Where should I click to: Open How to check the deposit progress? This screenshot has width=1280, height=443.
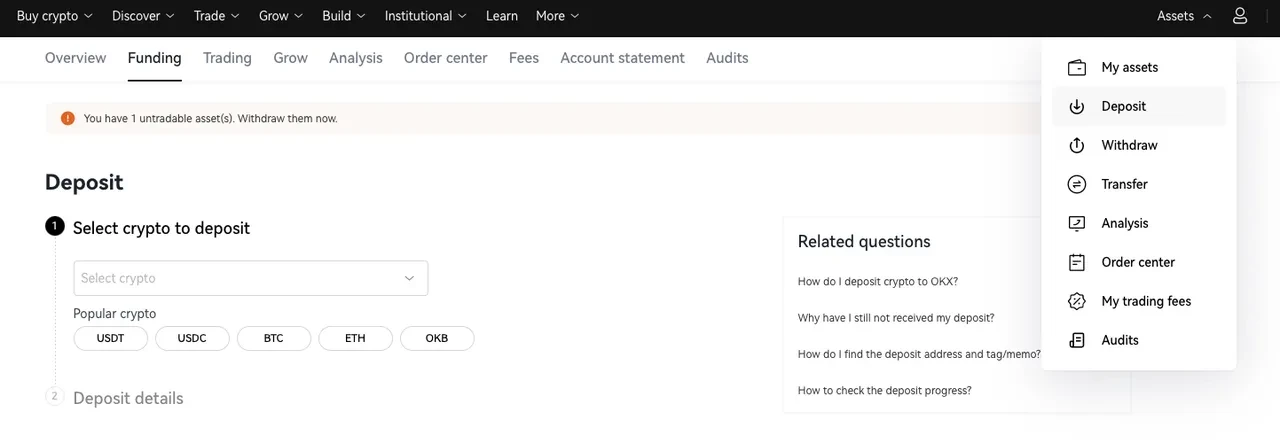[x=885, y=390]
